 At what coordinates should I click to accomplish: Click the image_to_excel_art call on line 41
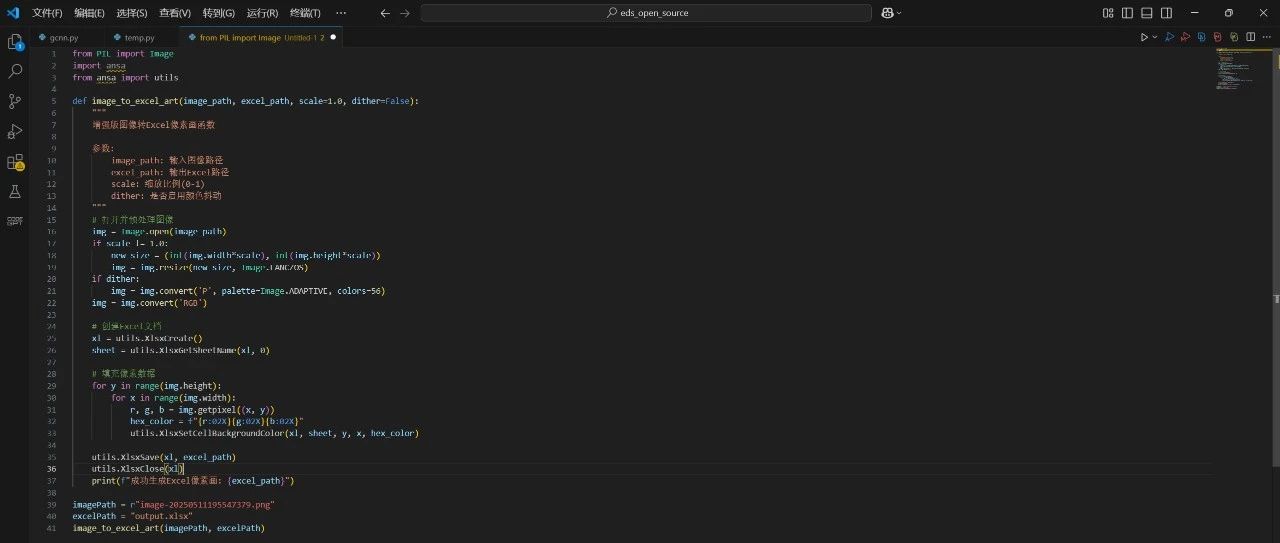[168, 528]
